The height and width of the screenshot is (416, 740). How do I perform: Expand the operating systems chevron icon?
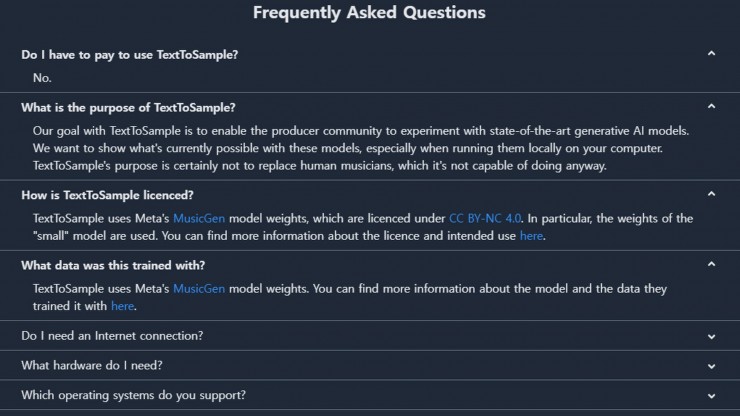point(711,395)
